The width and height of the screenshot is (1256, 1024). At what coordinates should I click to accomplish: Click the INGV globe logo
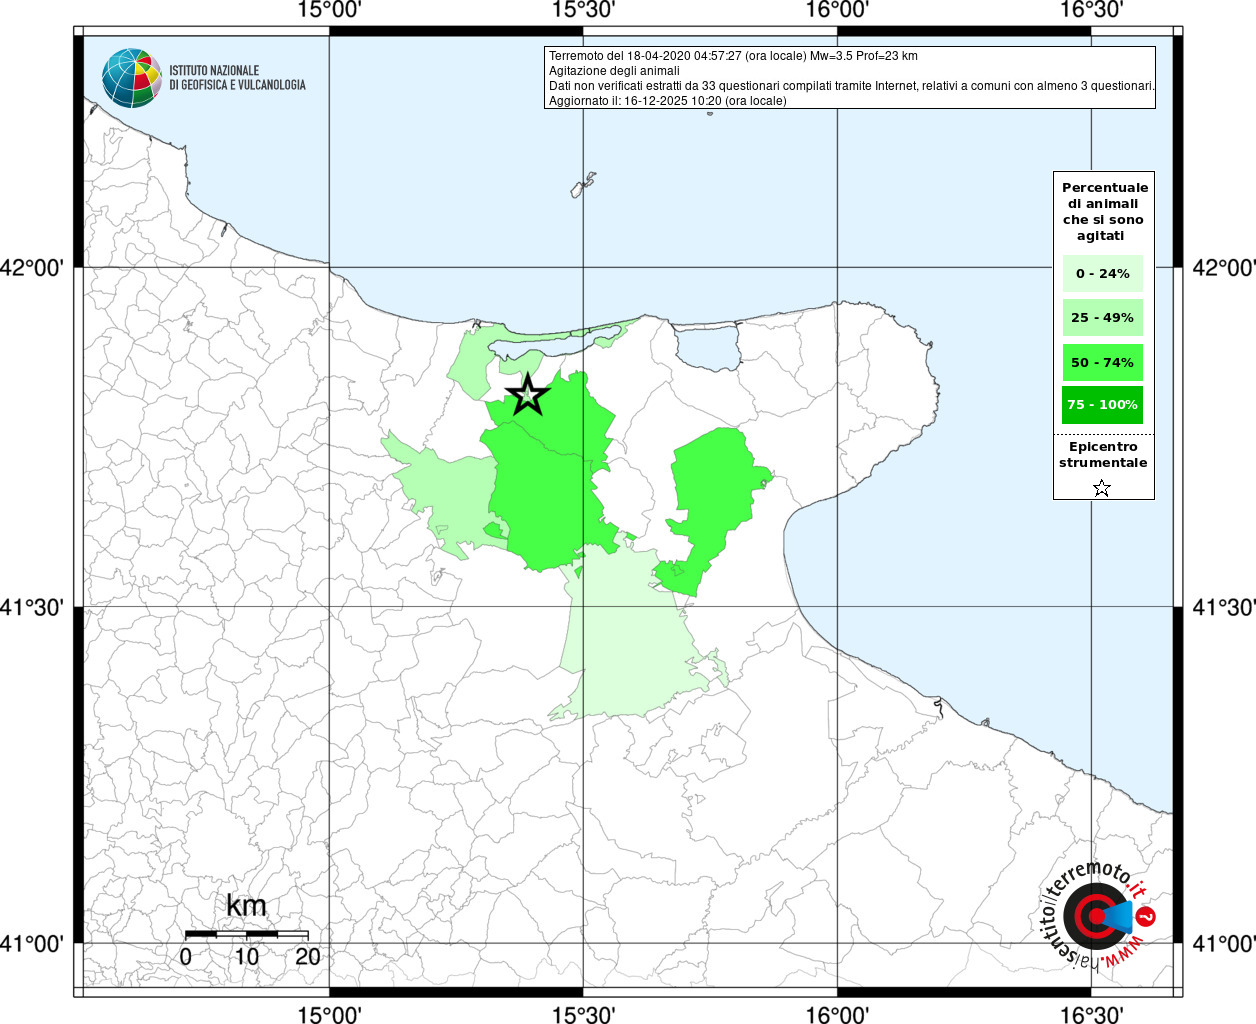pyautogui.click(x=131, y=78)
